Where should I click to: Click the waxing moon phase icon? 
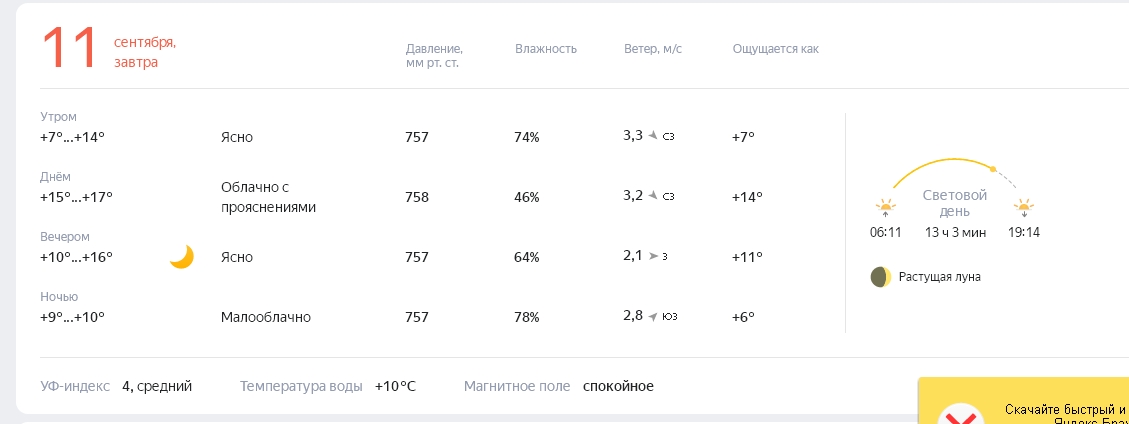pyautogui.click(x=881, y=276)
